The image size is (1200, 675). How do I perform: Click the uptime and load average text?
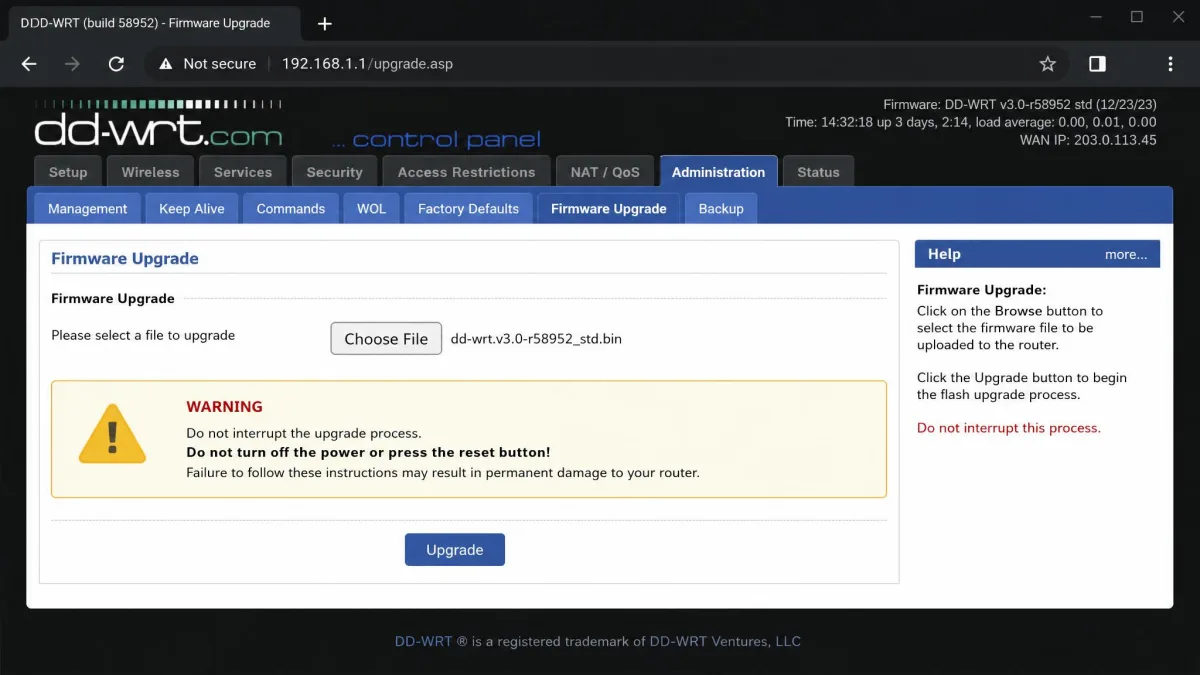(971, 122)
